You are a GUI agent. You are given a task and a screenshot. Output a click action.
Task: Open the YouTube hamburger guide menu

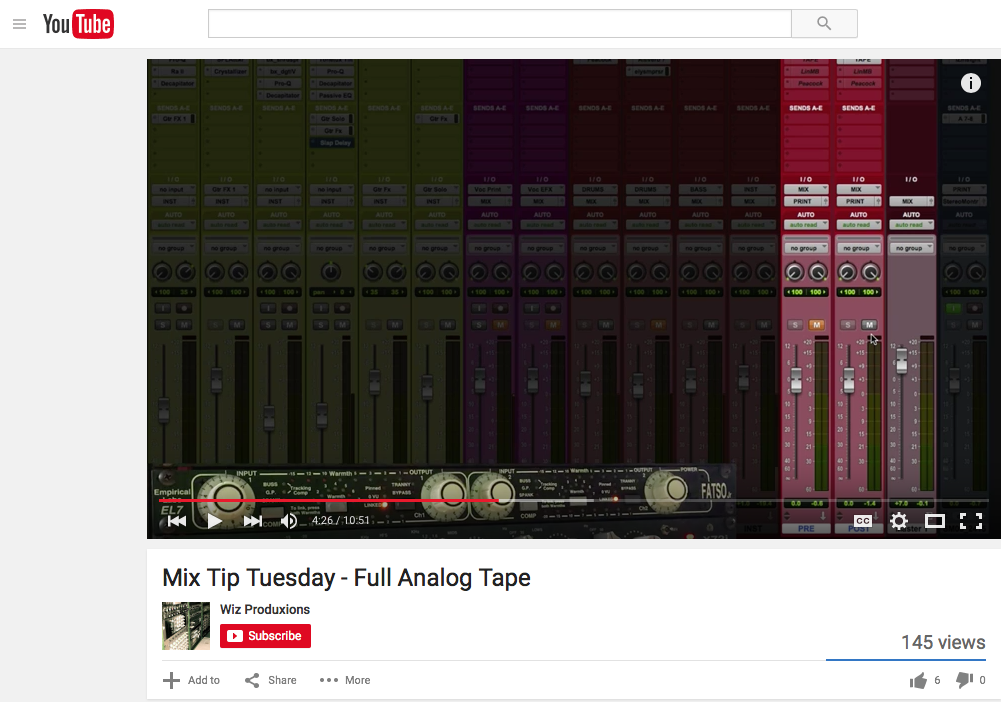[x=19, y=24]
